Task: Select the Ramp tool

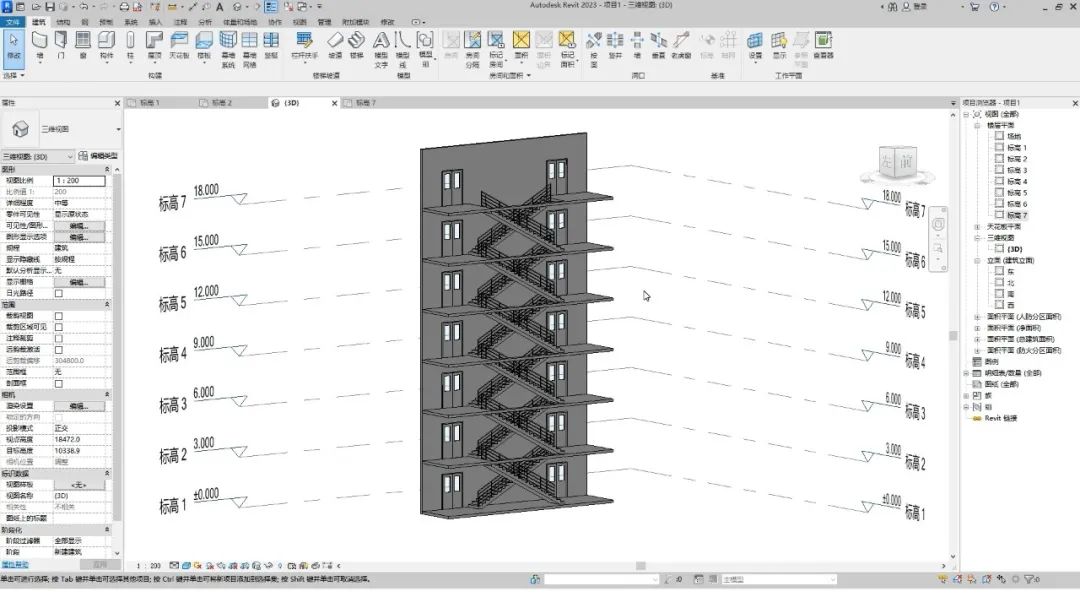Action: [335, 45]
